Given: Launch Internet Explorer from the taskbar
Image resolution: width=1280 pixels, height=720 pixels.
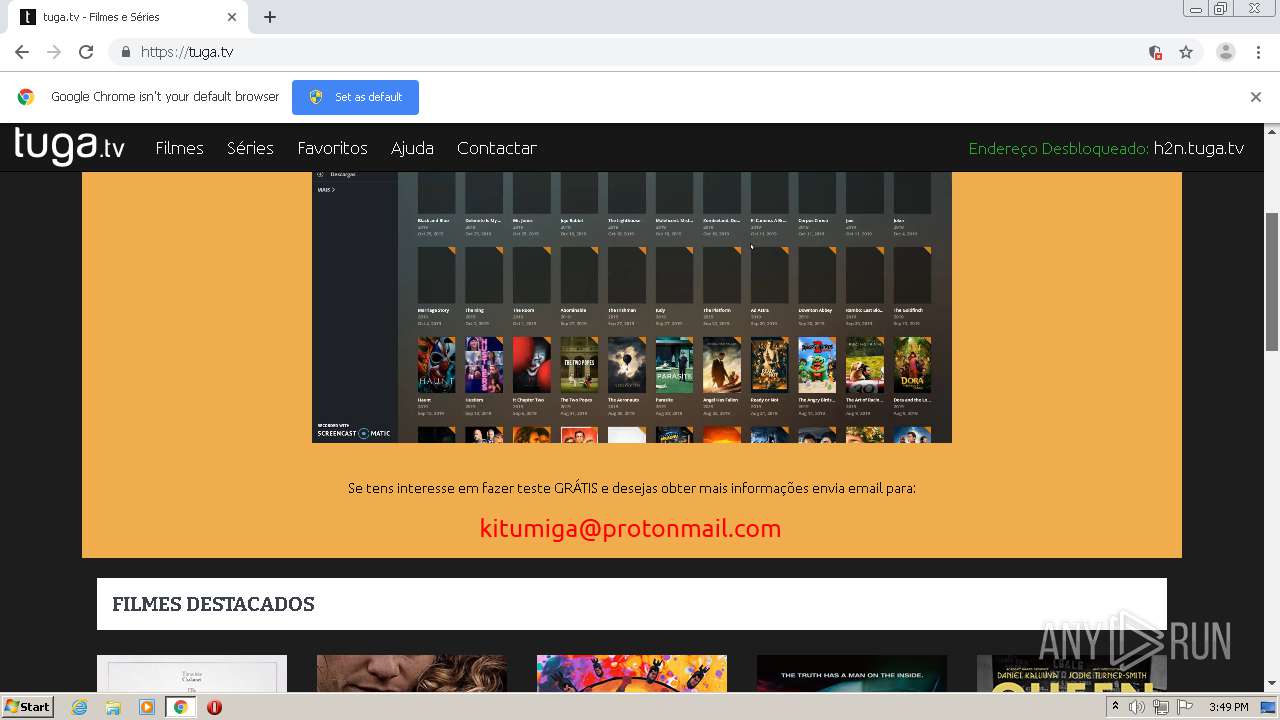Looking at the screenshot, I should (x=80, y=707).
